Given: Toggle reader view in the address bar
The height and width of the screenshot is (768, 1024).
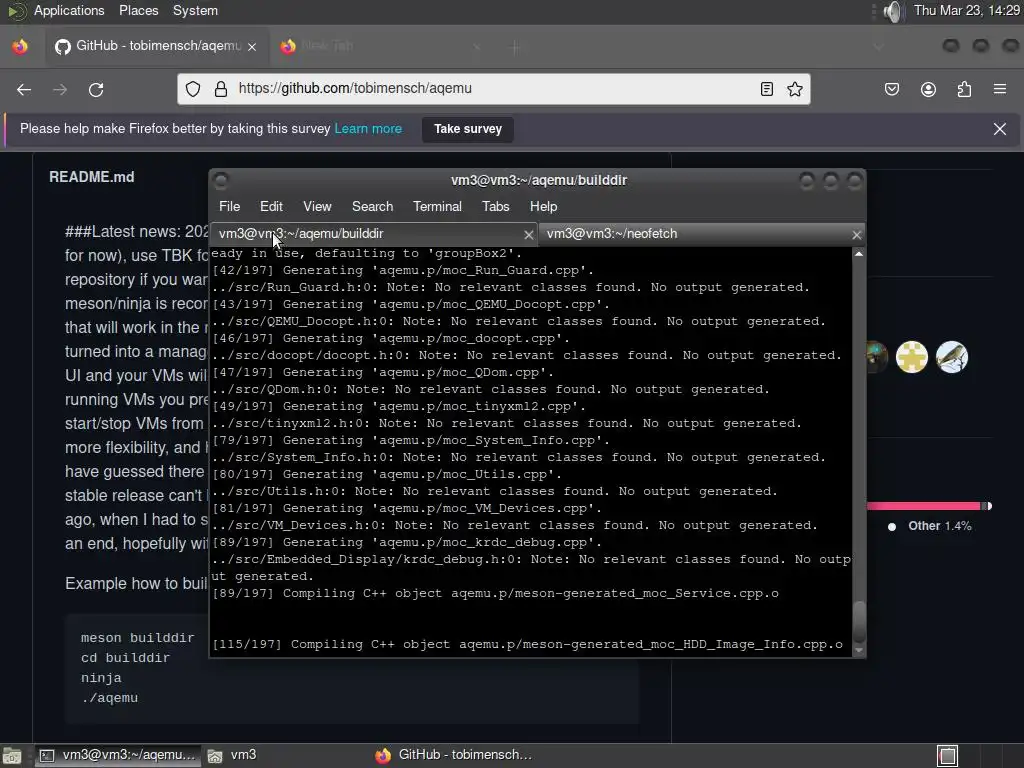Looking at the screenshot, I should pyautogui.click(x=767, y=89).
